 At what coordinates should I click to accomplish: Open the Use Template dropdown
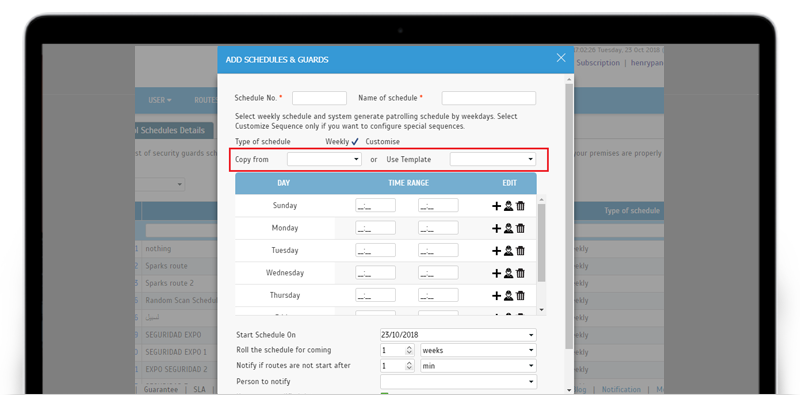coord(493,159)
